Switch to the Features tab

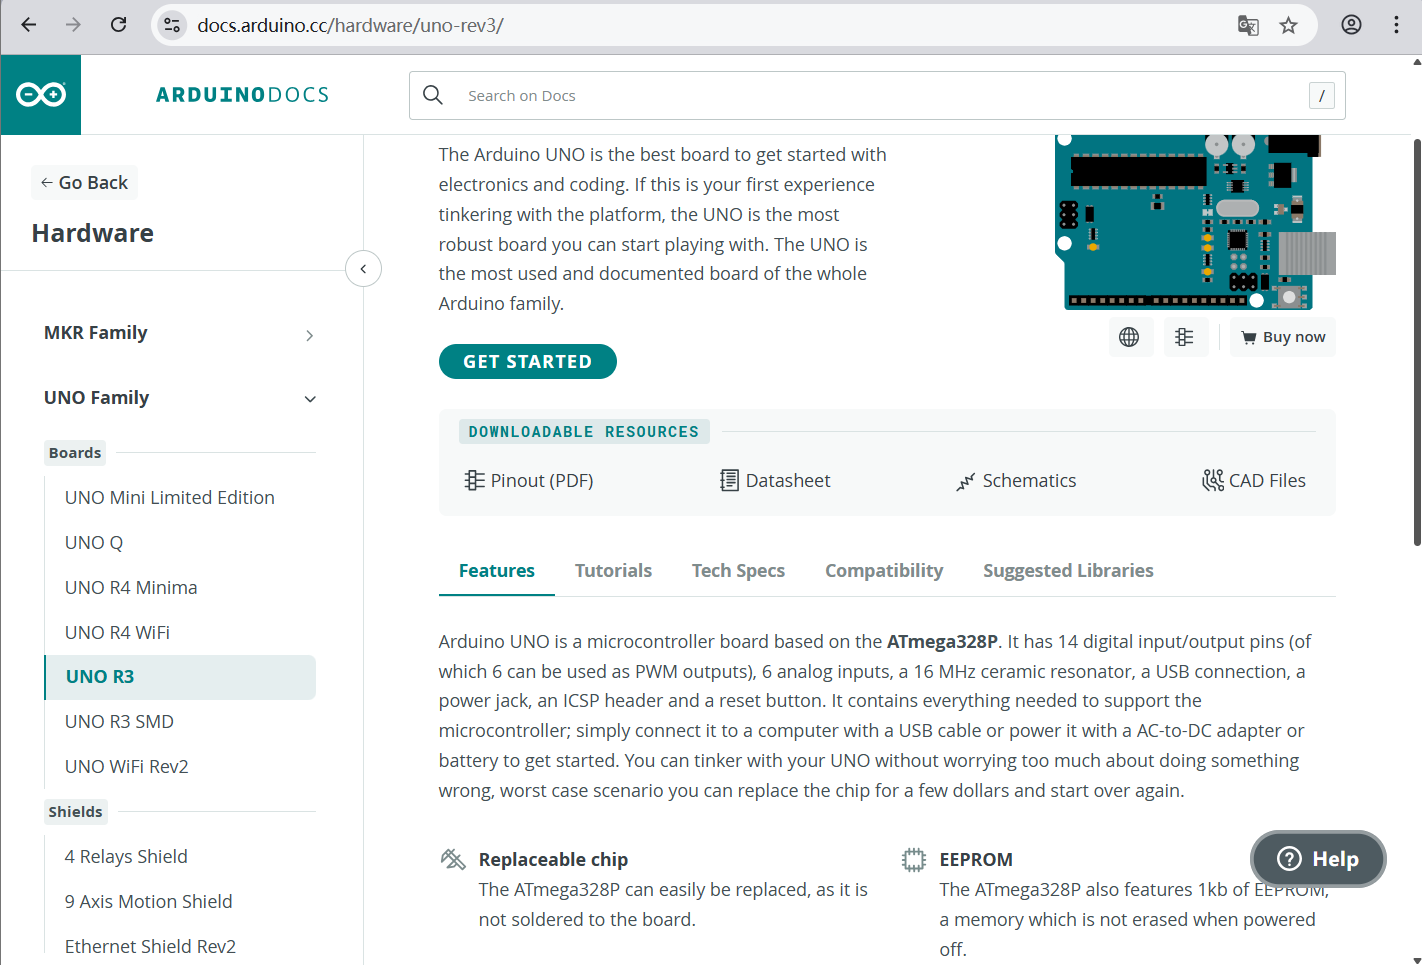tap(497, 571)
